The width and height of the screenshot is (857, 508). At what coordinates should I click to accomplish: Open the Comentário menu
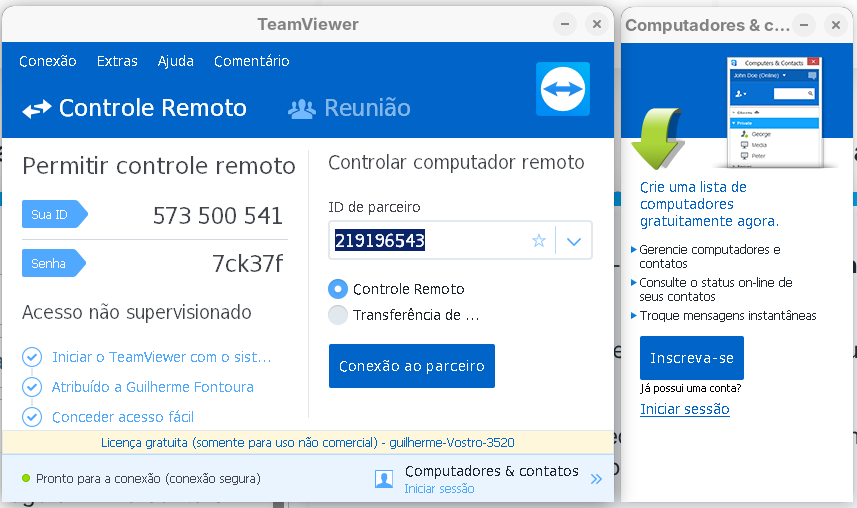point(251,61)
